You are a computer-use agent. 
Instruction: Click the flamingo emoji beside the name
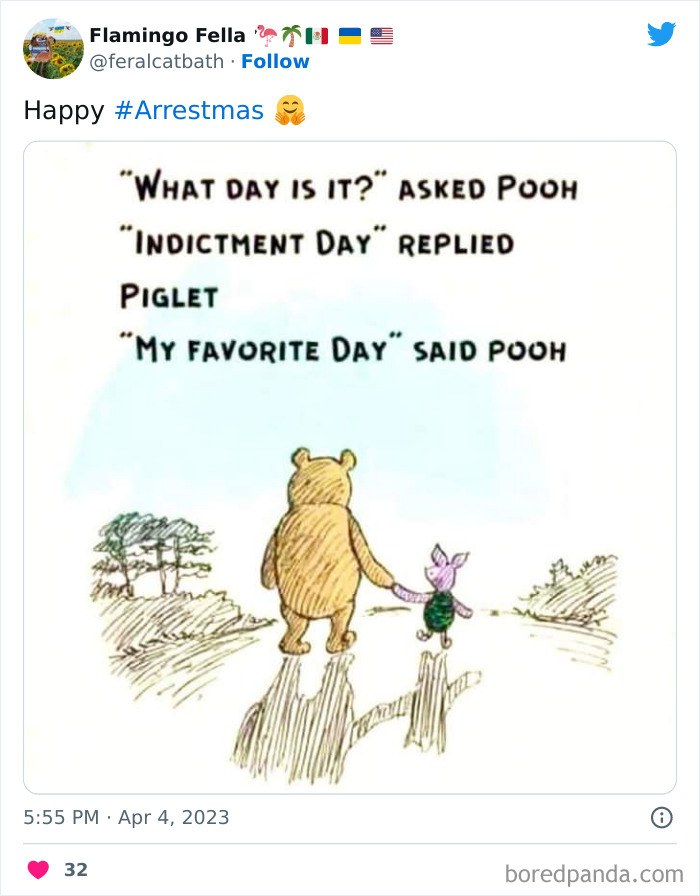pyautogui.click(x=267, y=36)
